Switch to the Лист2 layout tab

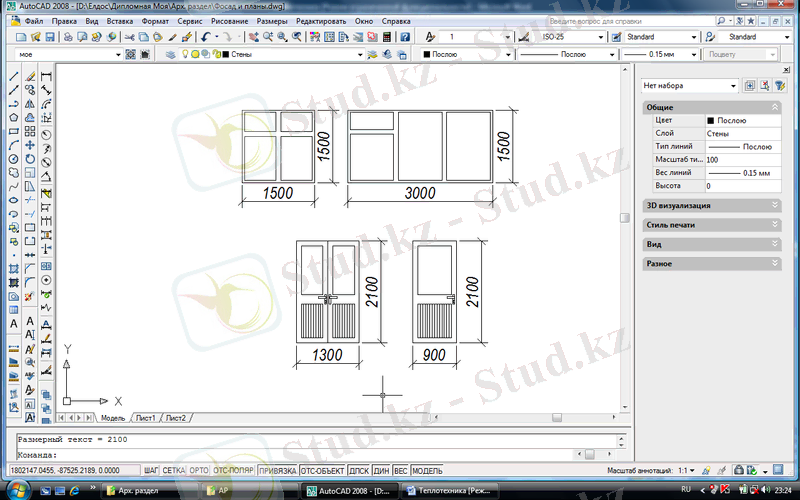pos(176,418)
